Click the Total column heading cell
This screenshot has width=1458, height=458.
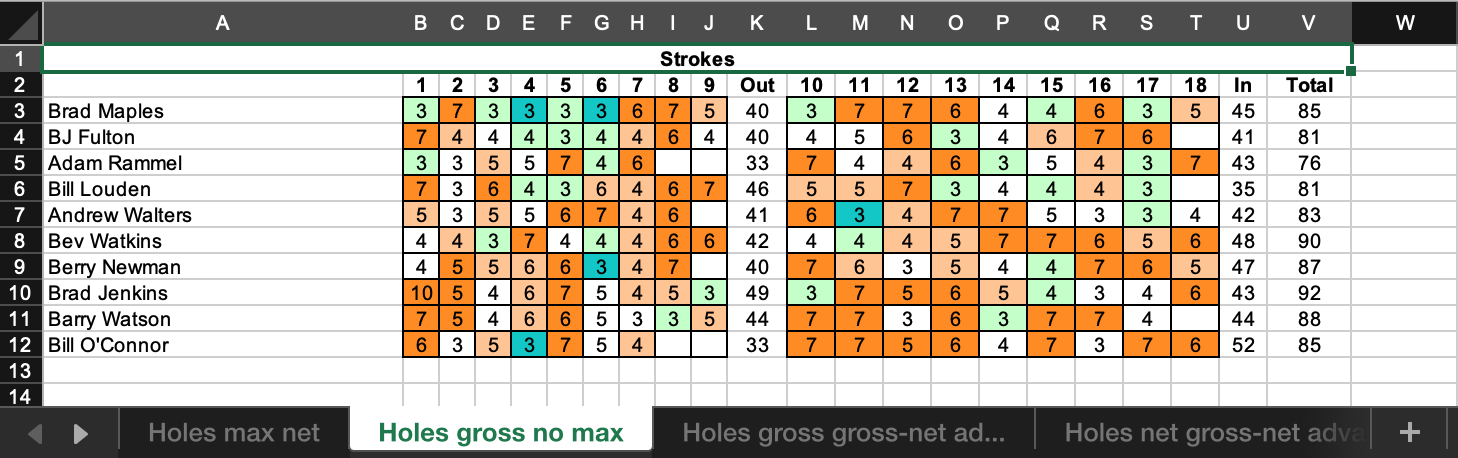(x=1309, y=85)
